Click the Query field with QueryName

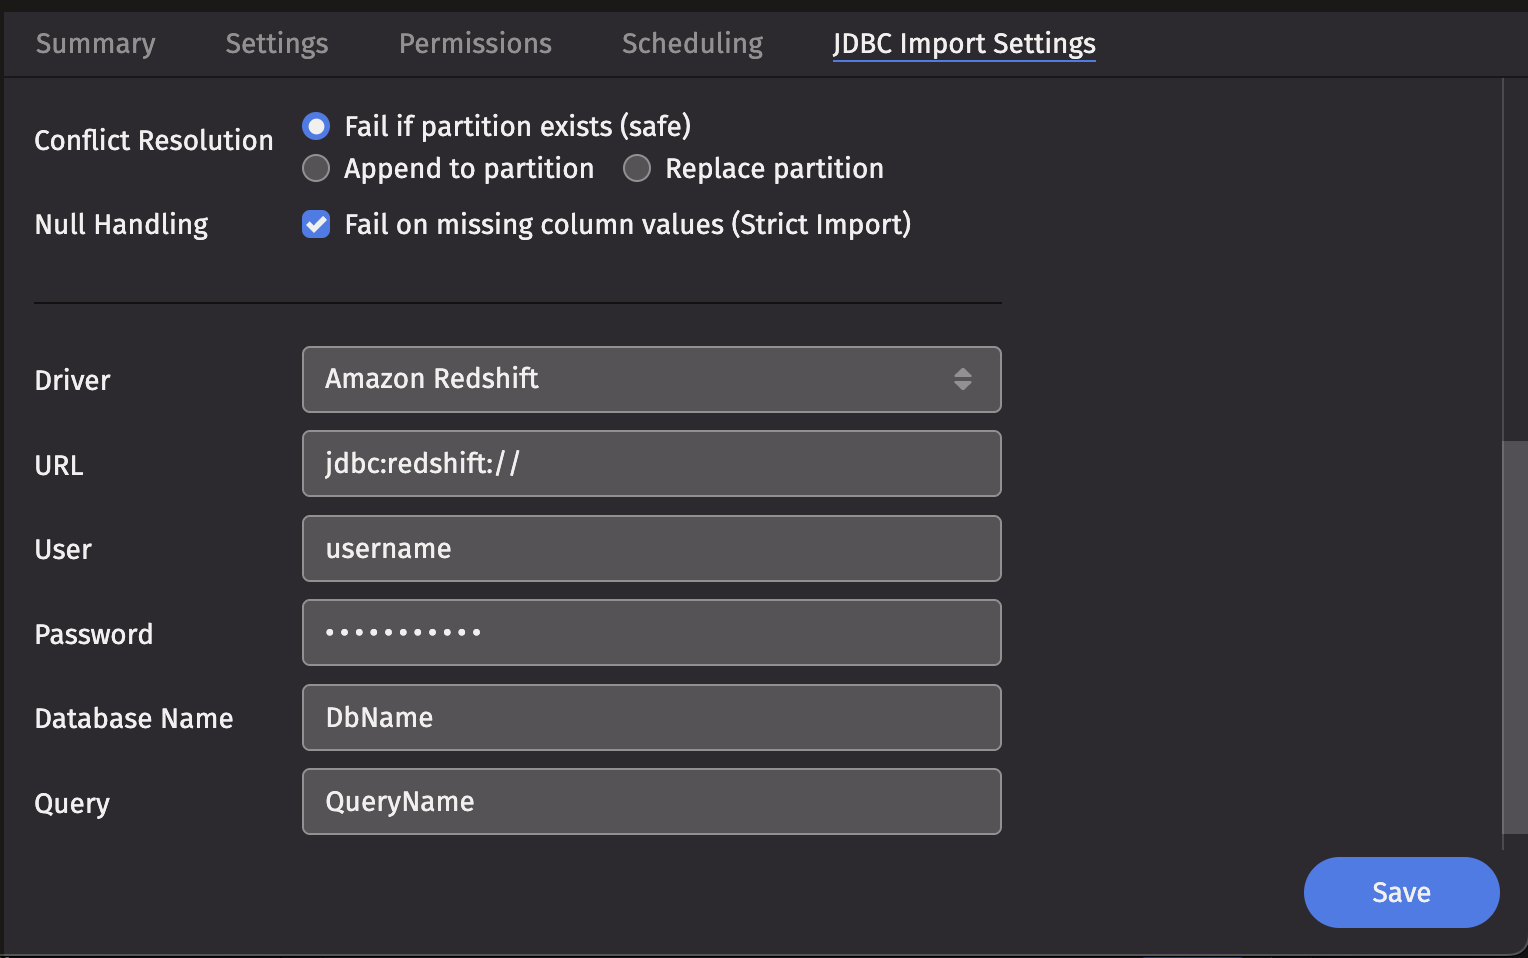coord(652,801)
